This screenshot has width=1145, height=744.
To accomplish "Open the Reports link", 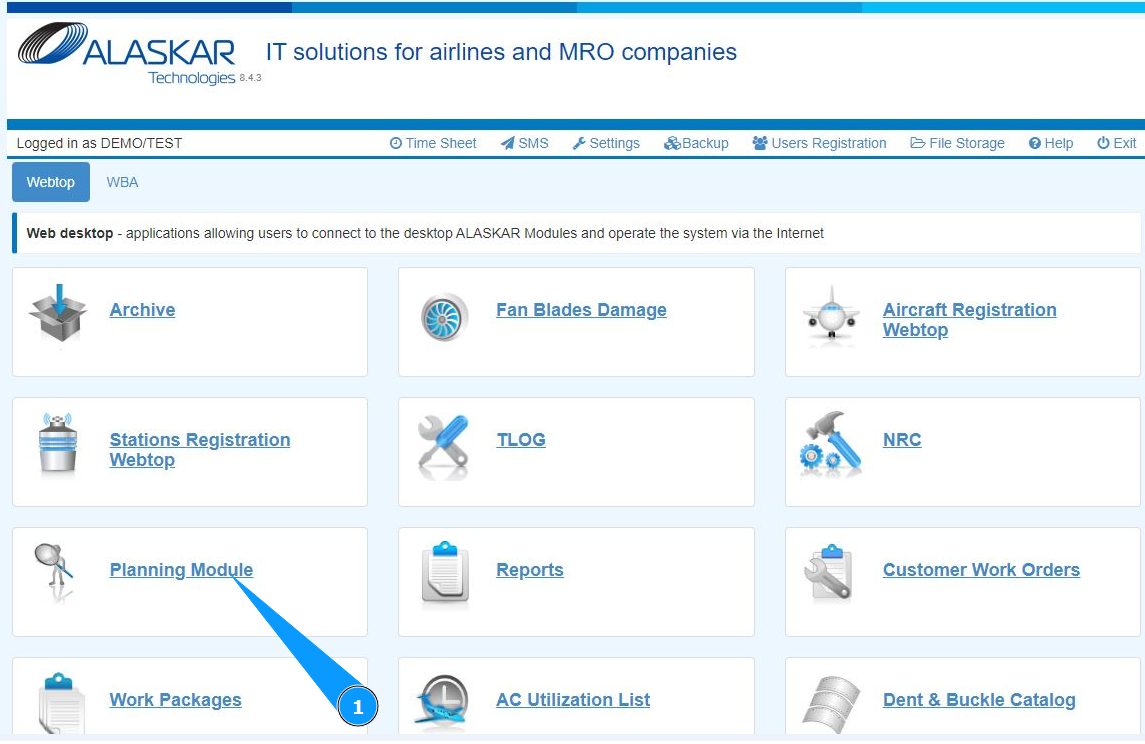I will 529,569.
